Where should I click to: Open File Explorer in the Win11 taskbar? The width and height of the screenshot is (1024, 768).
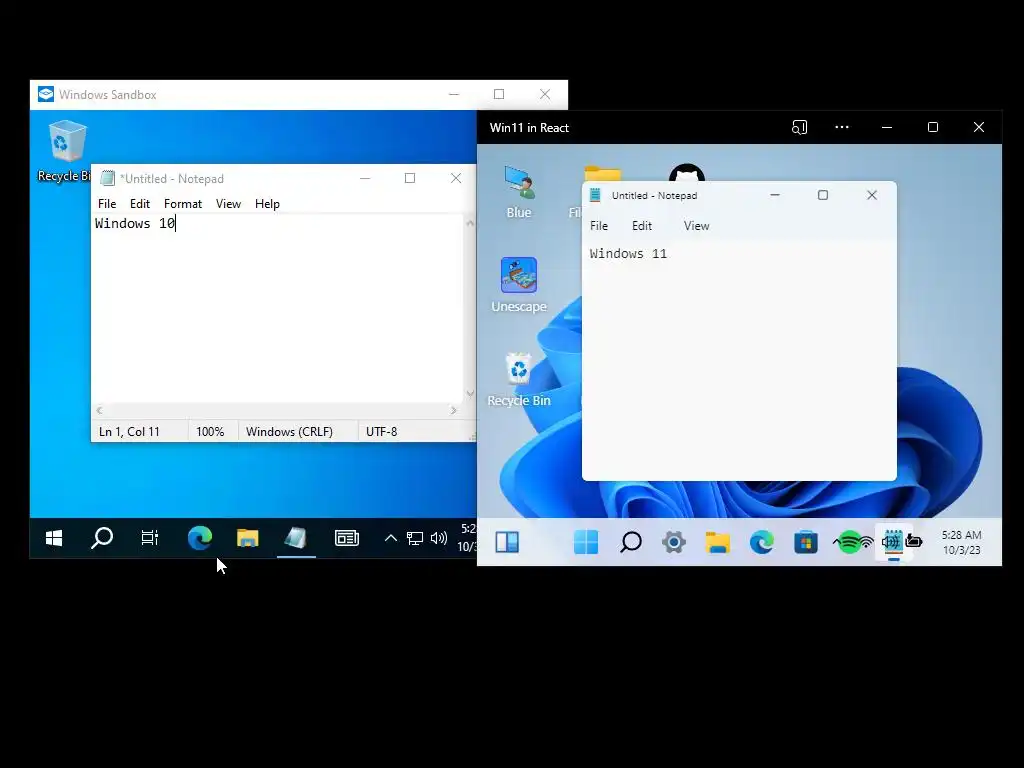click(718, 542)
